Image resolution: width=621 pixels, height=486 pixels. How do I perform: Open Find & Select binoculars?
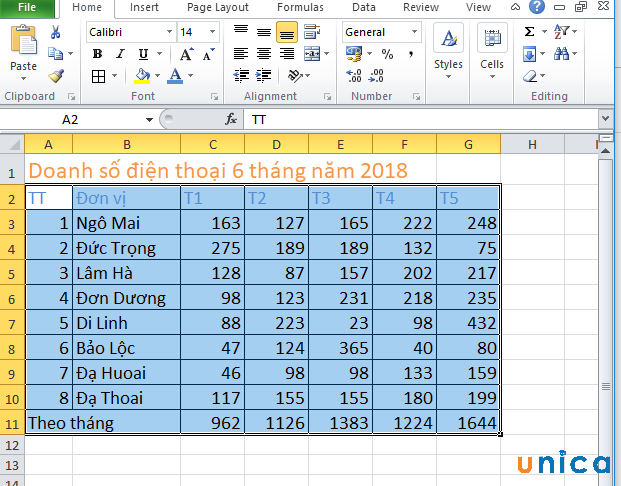562,53
